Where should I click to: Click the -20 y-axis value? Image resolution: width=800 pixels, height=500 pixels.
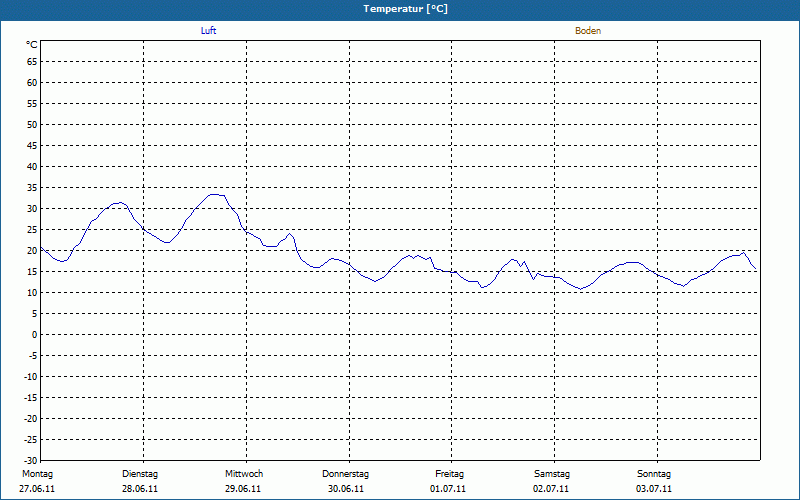31,418
